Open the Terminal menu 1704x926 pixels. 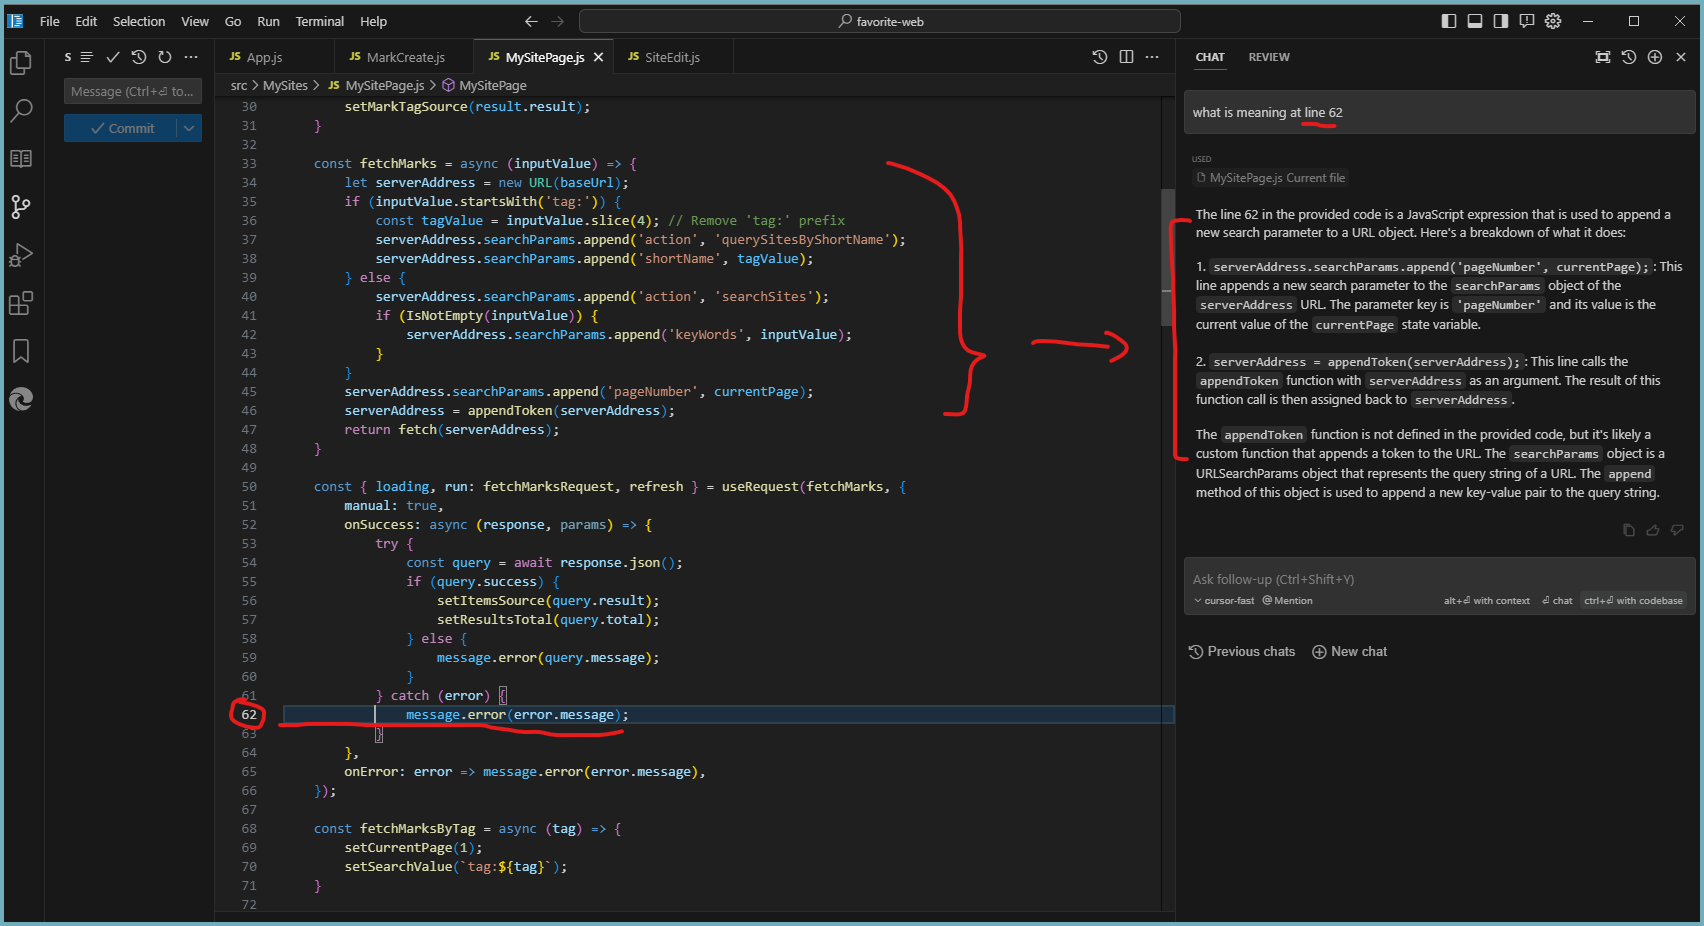tap(319, 21)
